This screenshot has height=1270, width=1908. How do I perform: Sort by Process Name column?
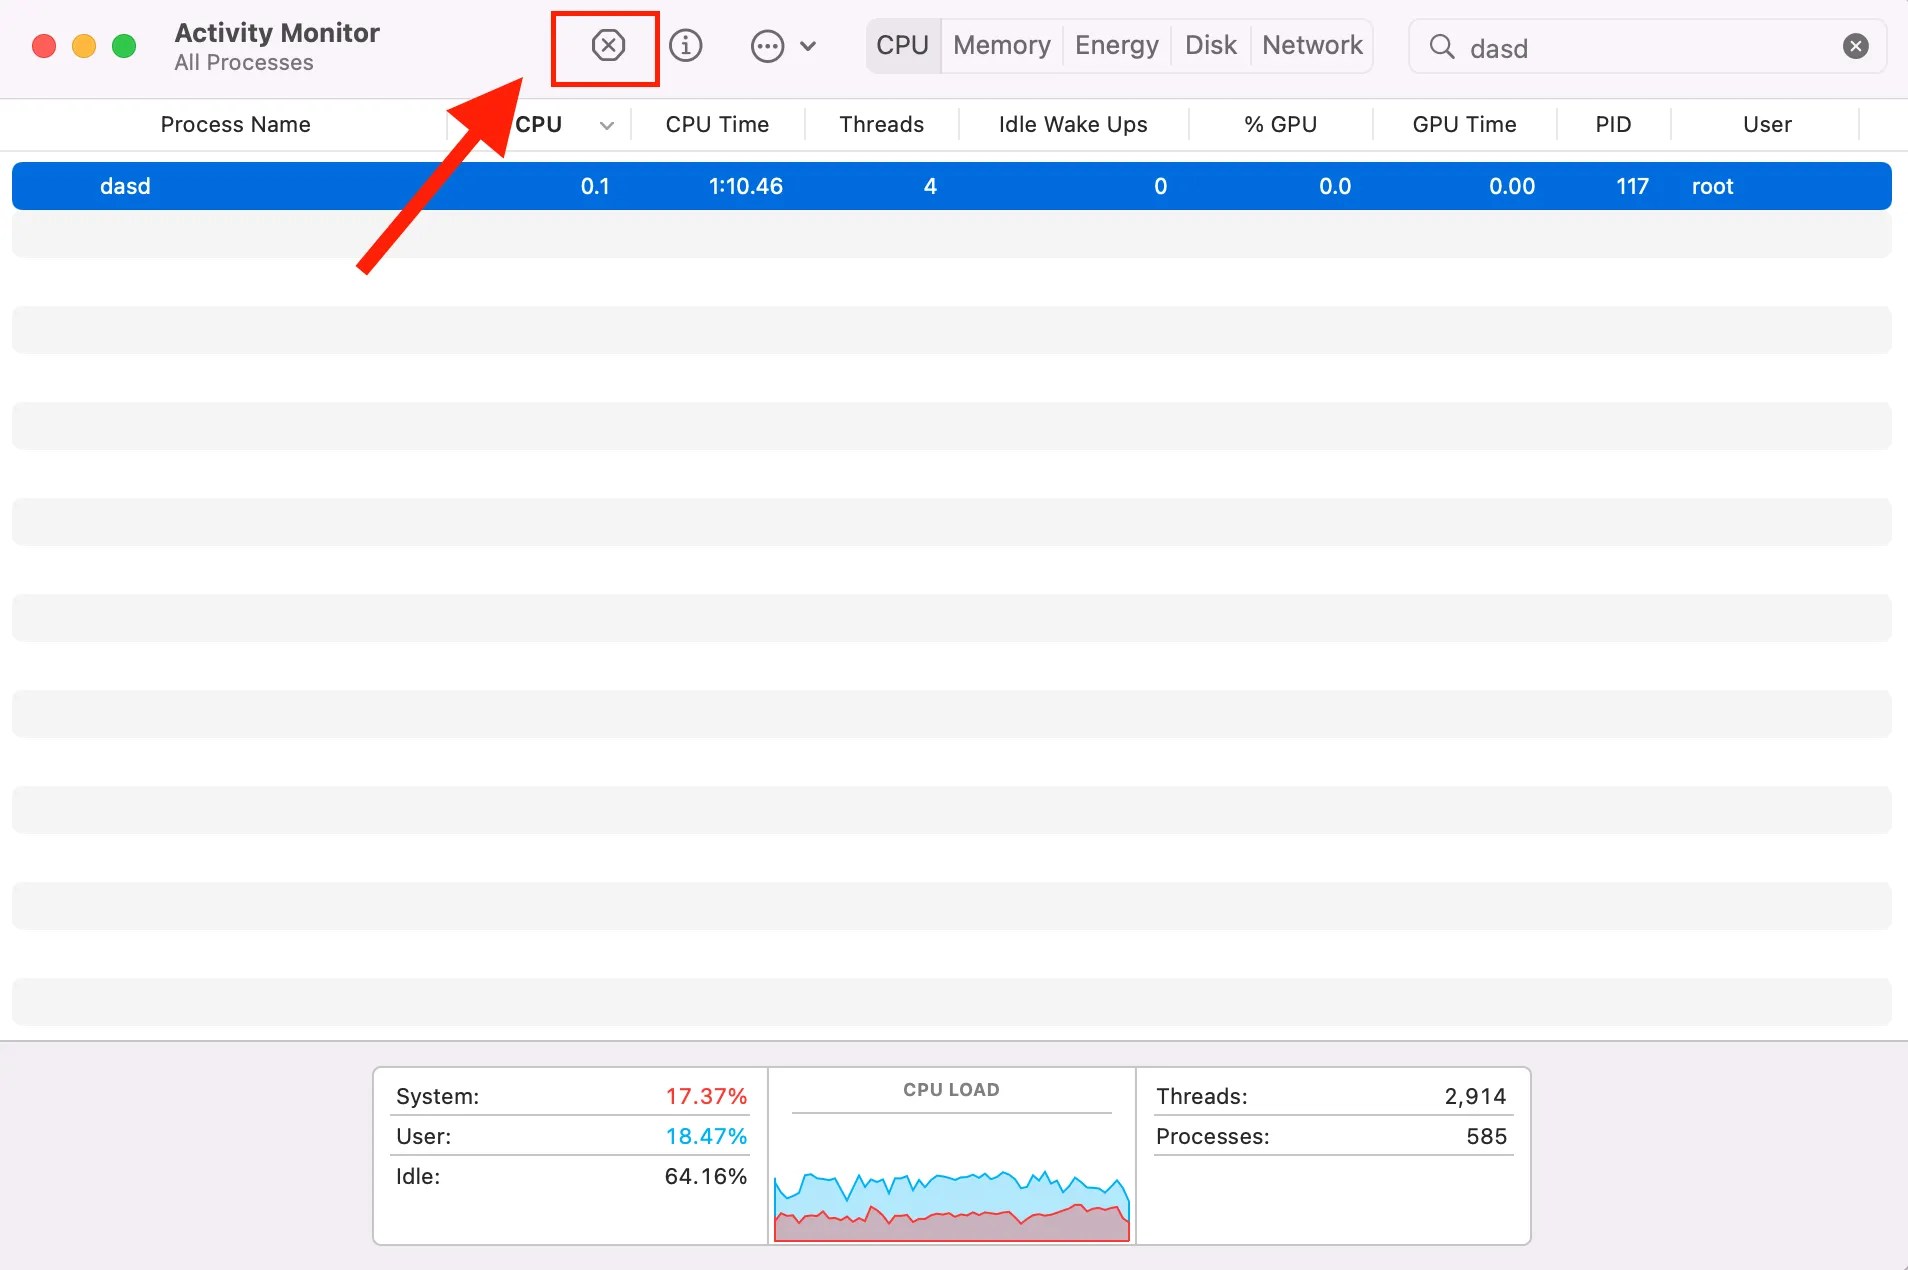(236, 125)
